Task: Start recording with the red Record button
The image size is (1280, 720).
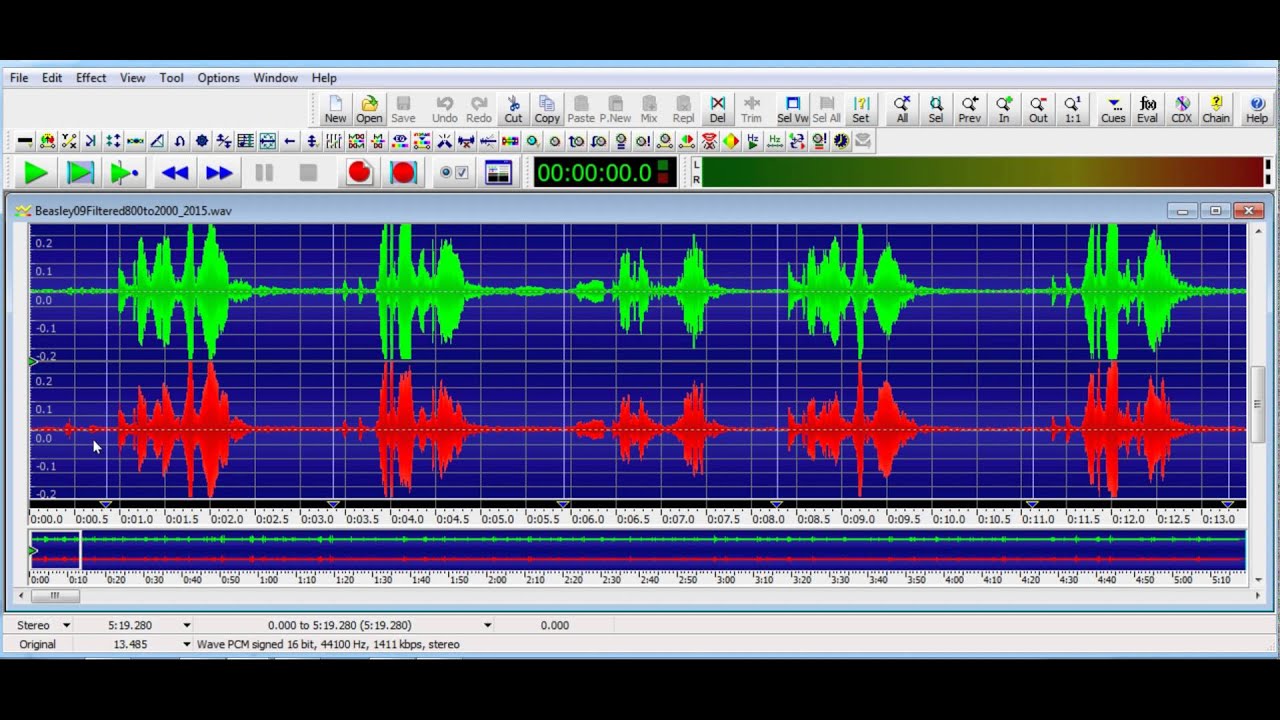Action: coord(359,173)
